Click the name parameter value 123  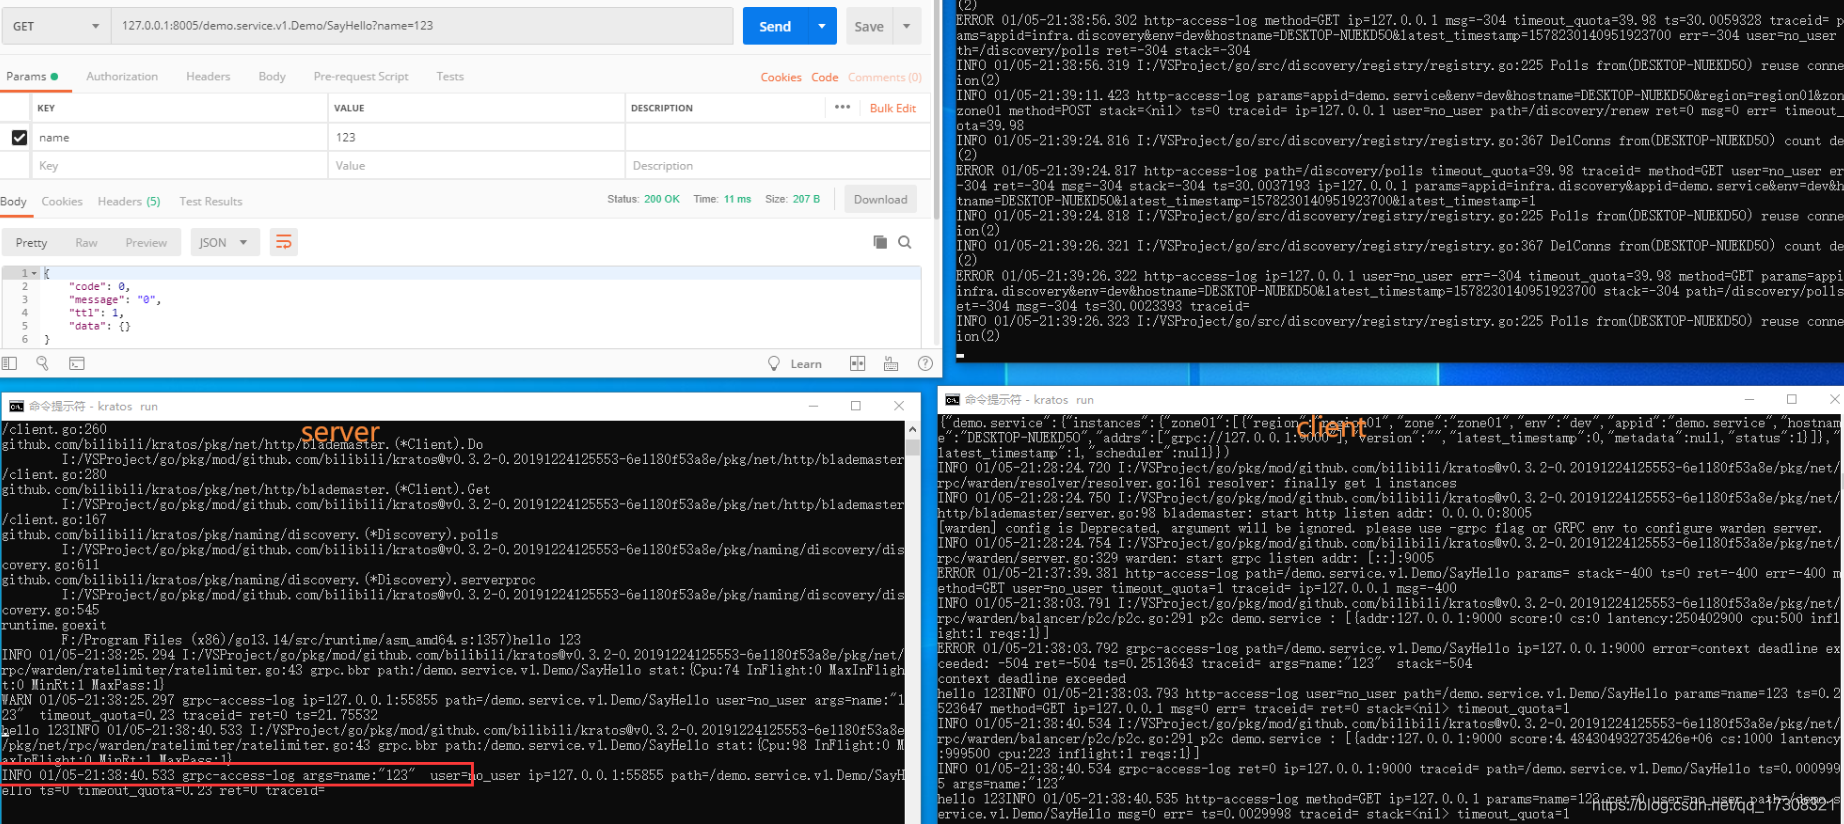coord(346,137)
